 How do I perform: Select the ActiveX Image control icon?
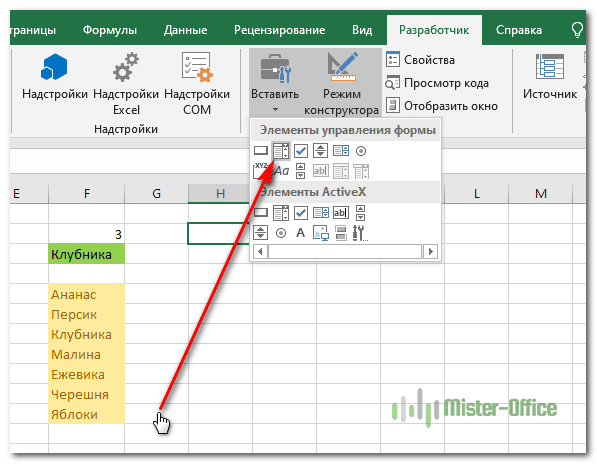tap(321, 233)
